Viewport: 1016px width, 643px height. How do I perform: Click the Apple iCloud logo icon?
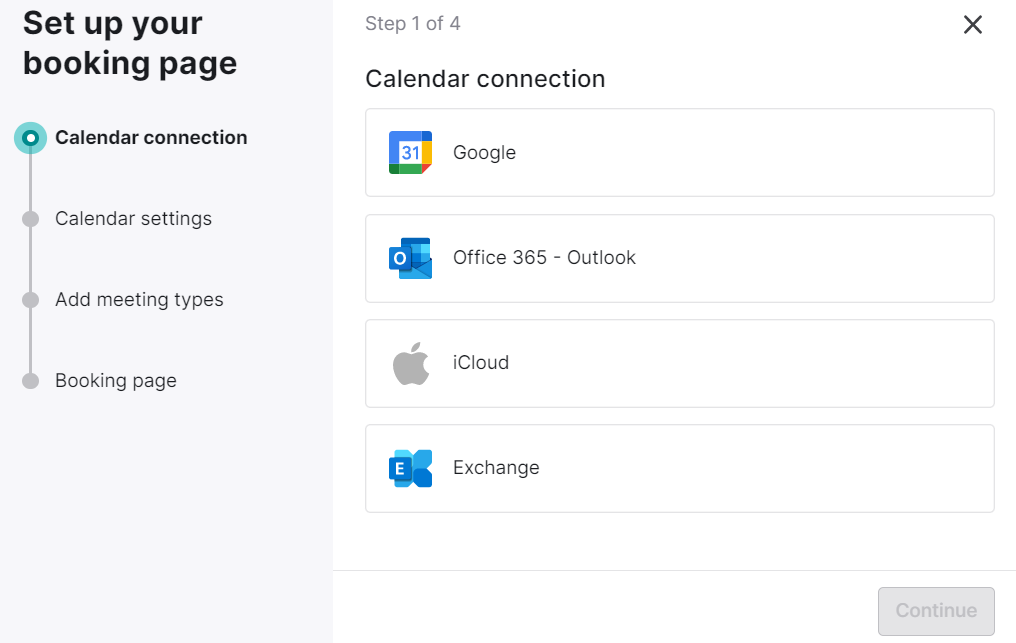pos(411,363)
